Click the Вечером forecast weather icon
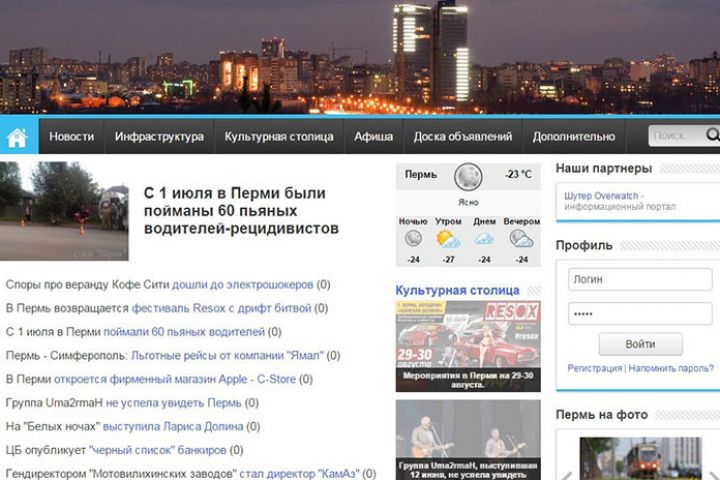720x480 pixels. [521, 239]
